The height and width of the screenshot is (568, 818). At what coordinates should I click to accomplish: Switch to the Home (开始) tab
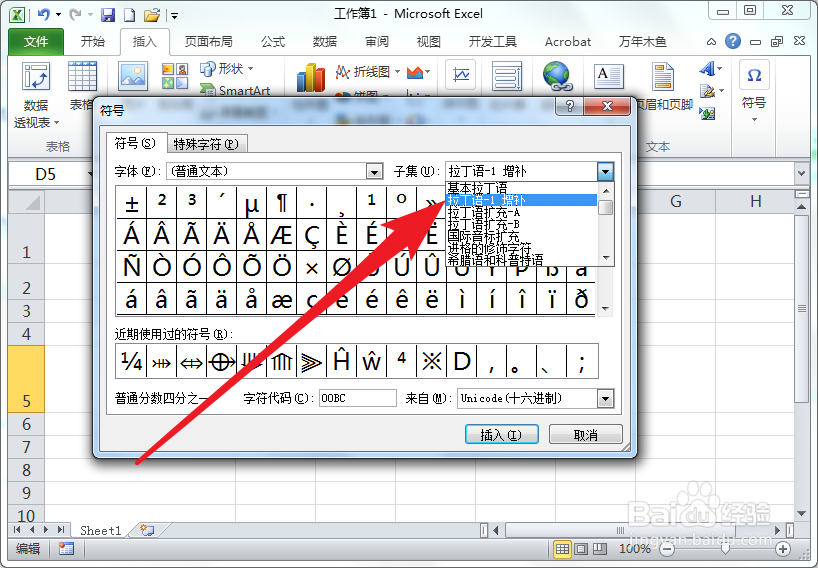tap(92, 42)
